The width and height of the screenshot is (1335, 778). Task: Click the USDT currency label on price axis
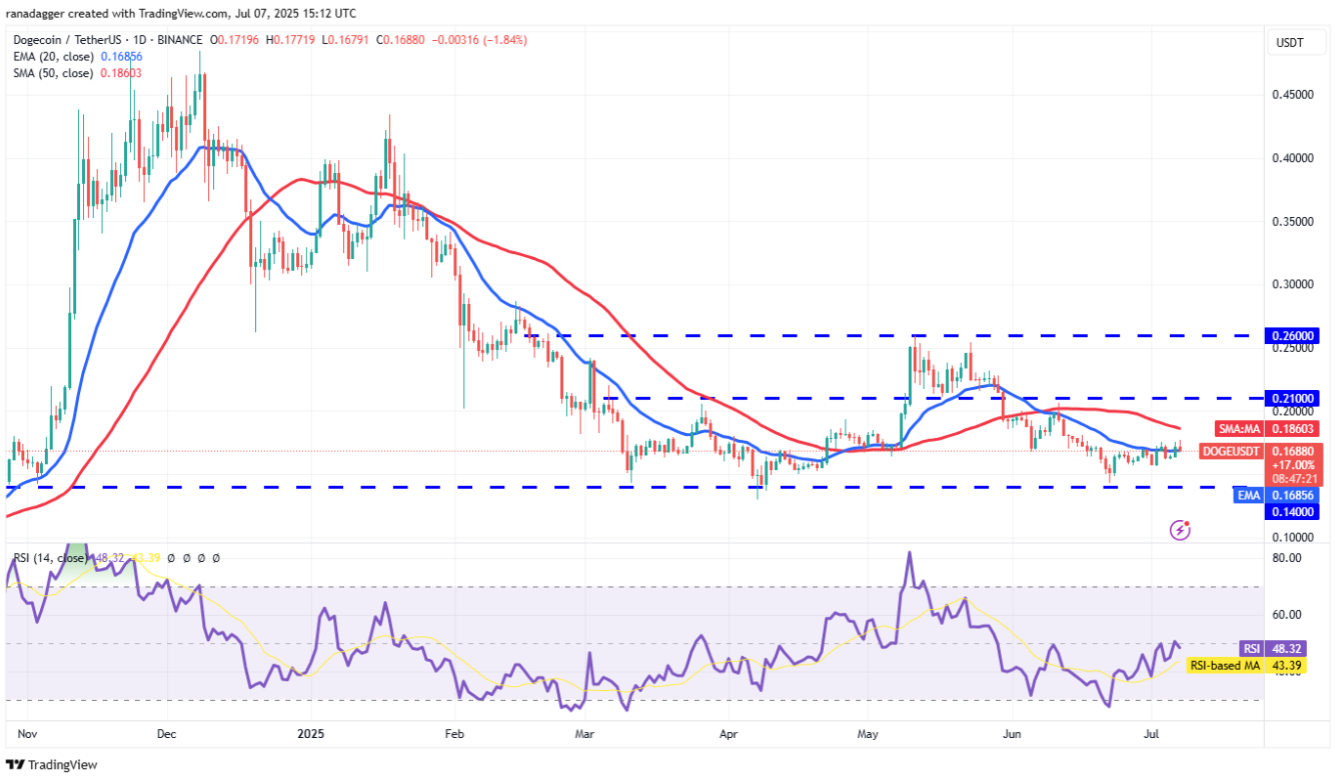click(x=1287, y=42)
